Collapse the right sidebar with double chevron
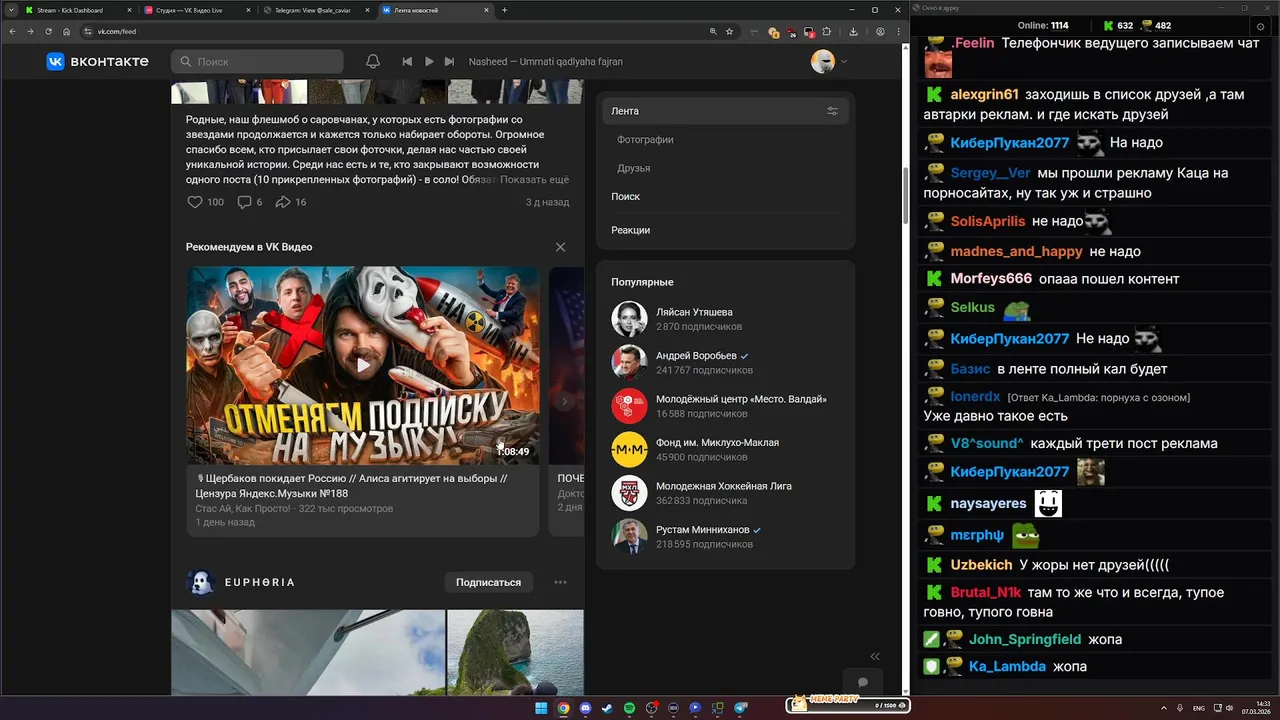This screenshot has width=1280, height=720. pyautogui.click(x=875, y=657)
